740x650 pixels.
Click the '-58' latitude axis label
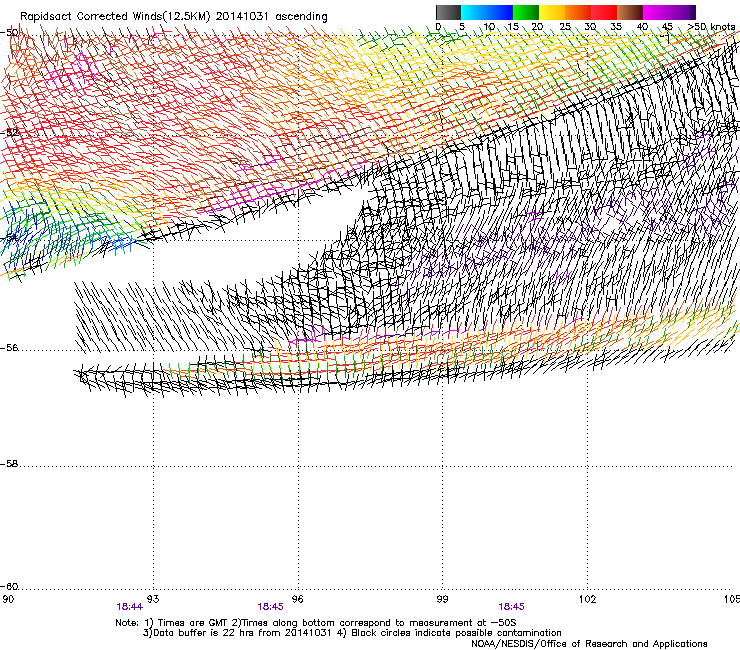[x=9, y=464]
